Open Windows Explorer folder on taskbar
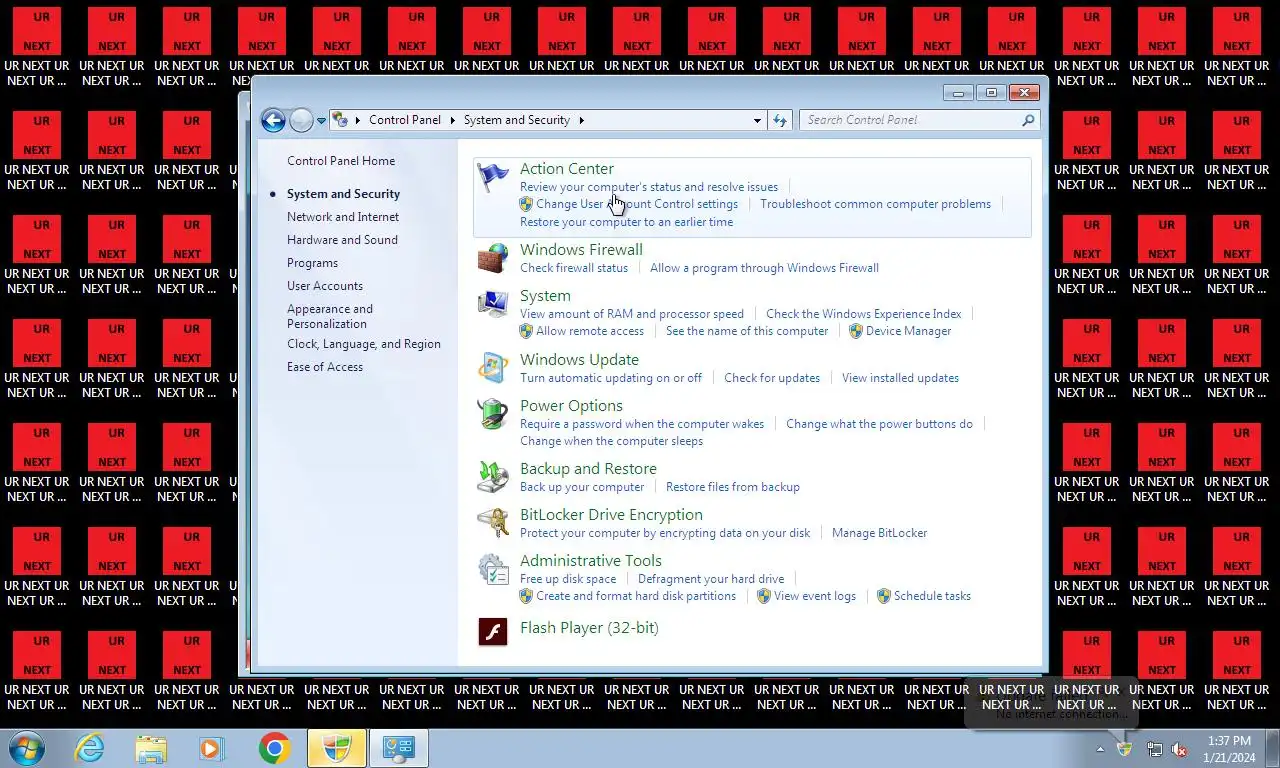Screen dimensions: 1280x768 [151, 748]
